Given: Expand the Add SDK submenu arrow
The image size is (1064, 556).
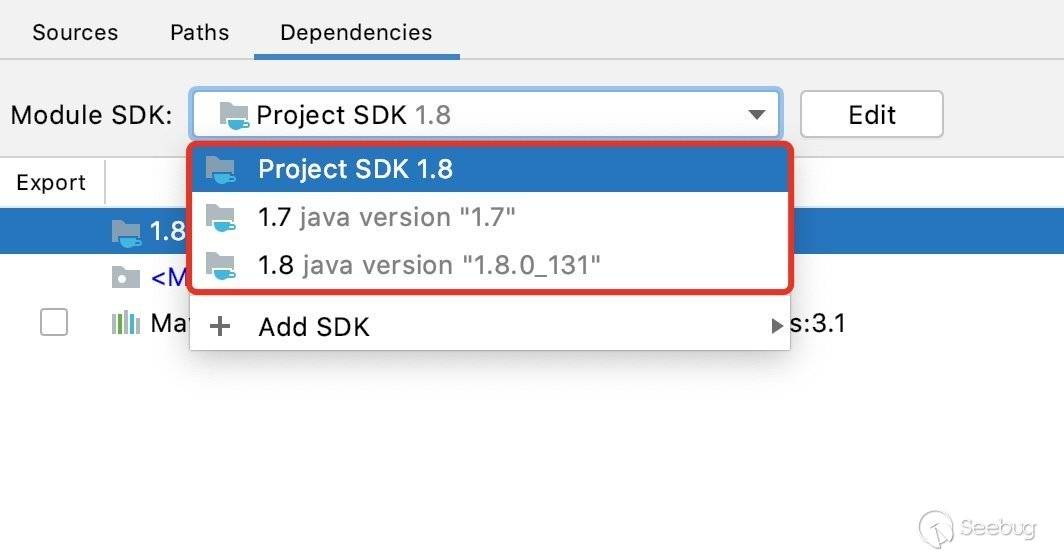Looking at the screenshot, I should pyautogui.click(x=777, y=326).
